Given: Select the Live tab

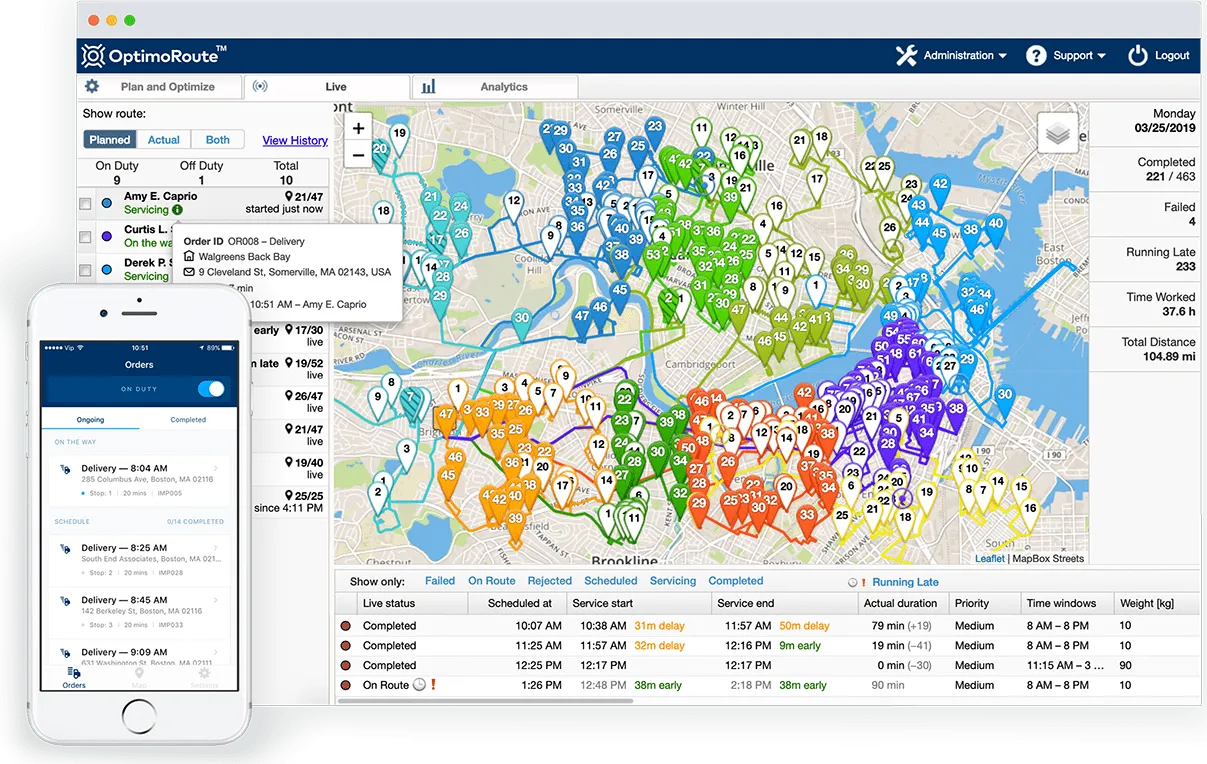Looking at the screenshot, I should coord(326,87).
